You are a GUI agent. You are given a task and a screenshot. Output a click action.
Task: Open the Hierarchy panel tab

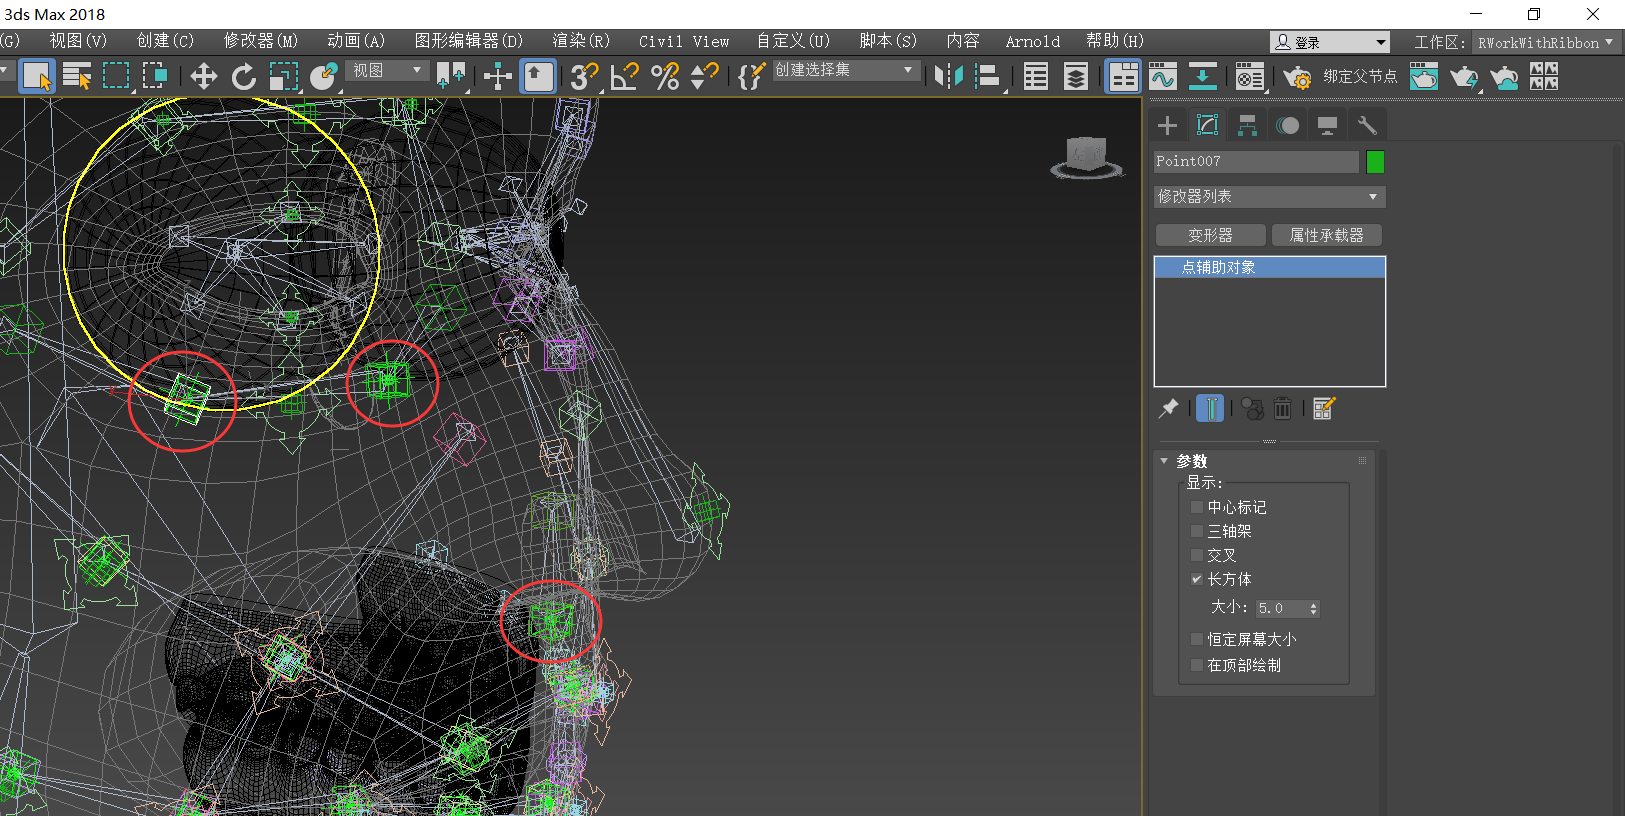[1247, 125]
